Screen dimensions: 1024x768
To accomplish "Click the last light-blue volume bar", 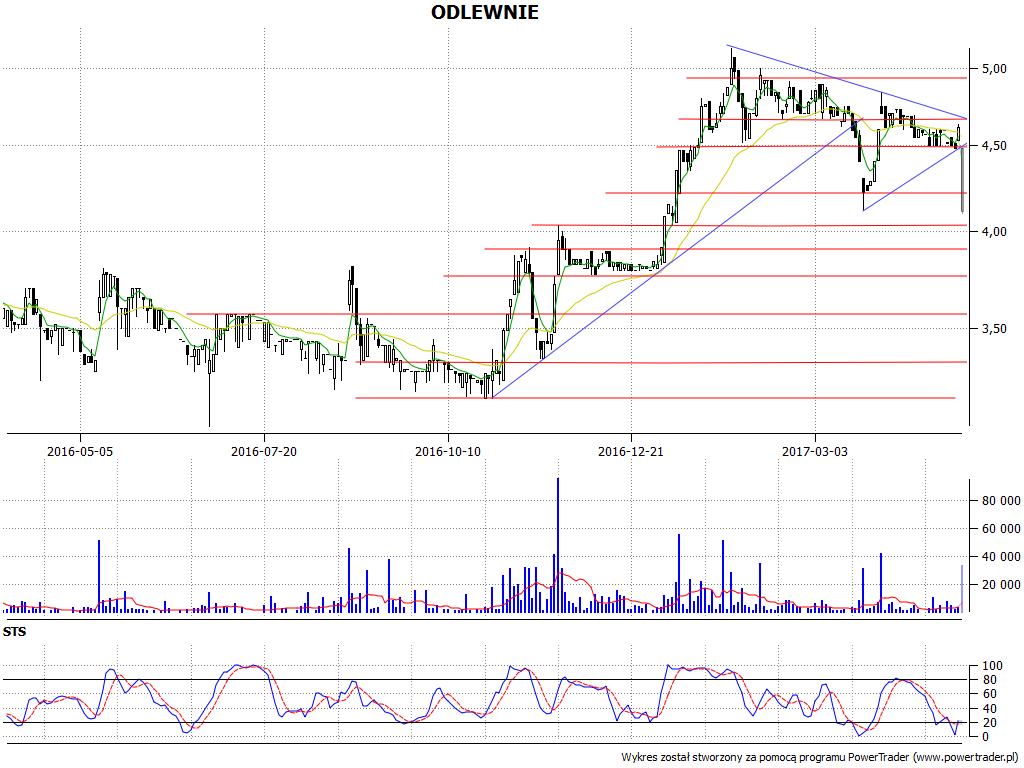I will [962, 588].
